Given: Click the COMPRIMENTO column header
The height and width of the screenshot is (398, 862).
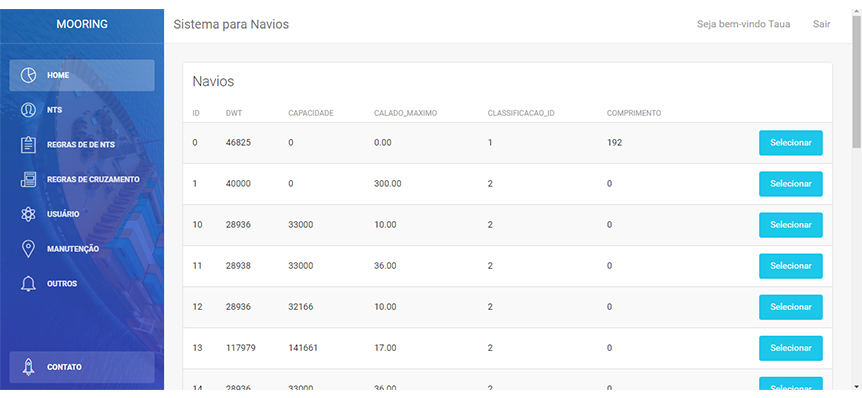Looking at the screenshot, I should (634, 113).
